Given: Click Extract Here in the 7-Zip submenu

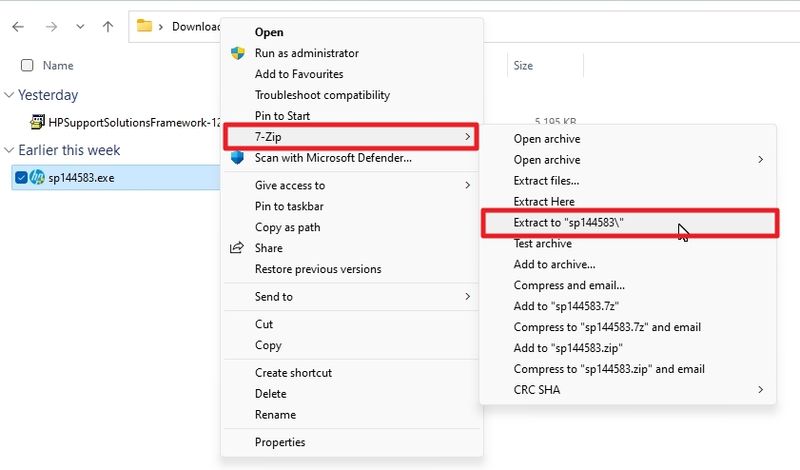Looking at the screenshot, I should (544, 202).
